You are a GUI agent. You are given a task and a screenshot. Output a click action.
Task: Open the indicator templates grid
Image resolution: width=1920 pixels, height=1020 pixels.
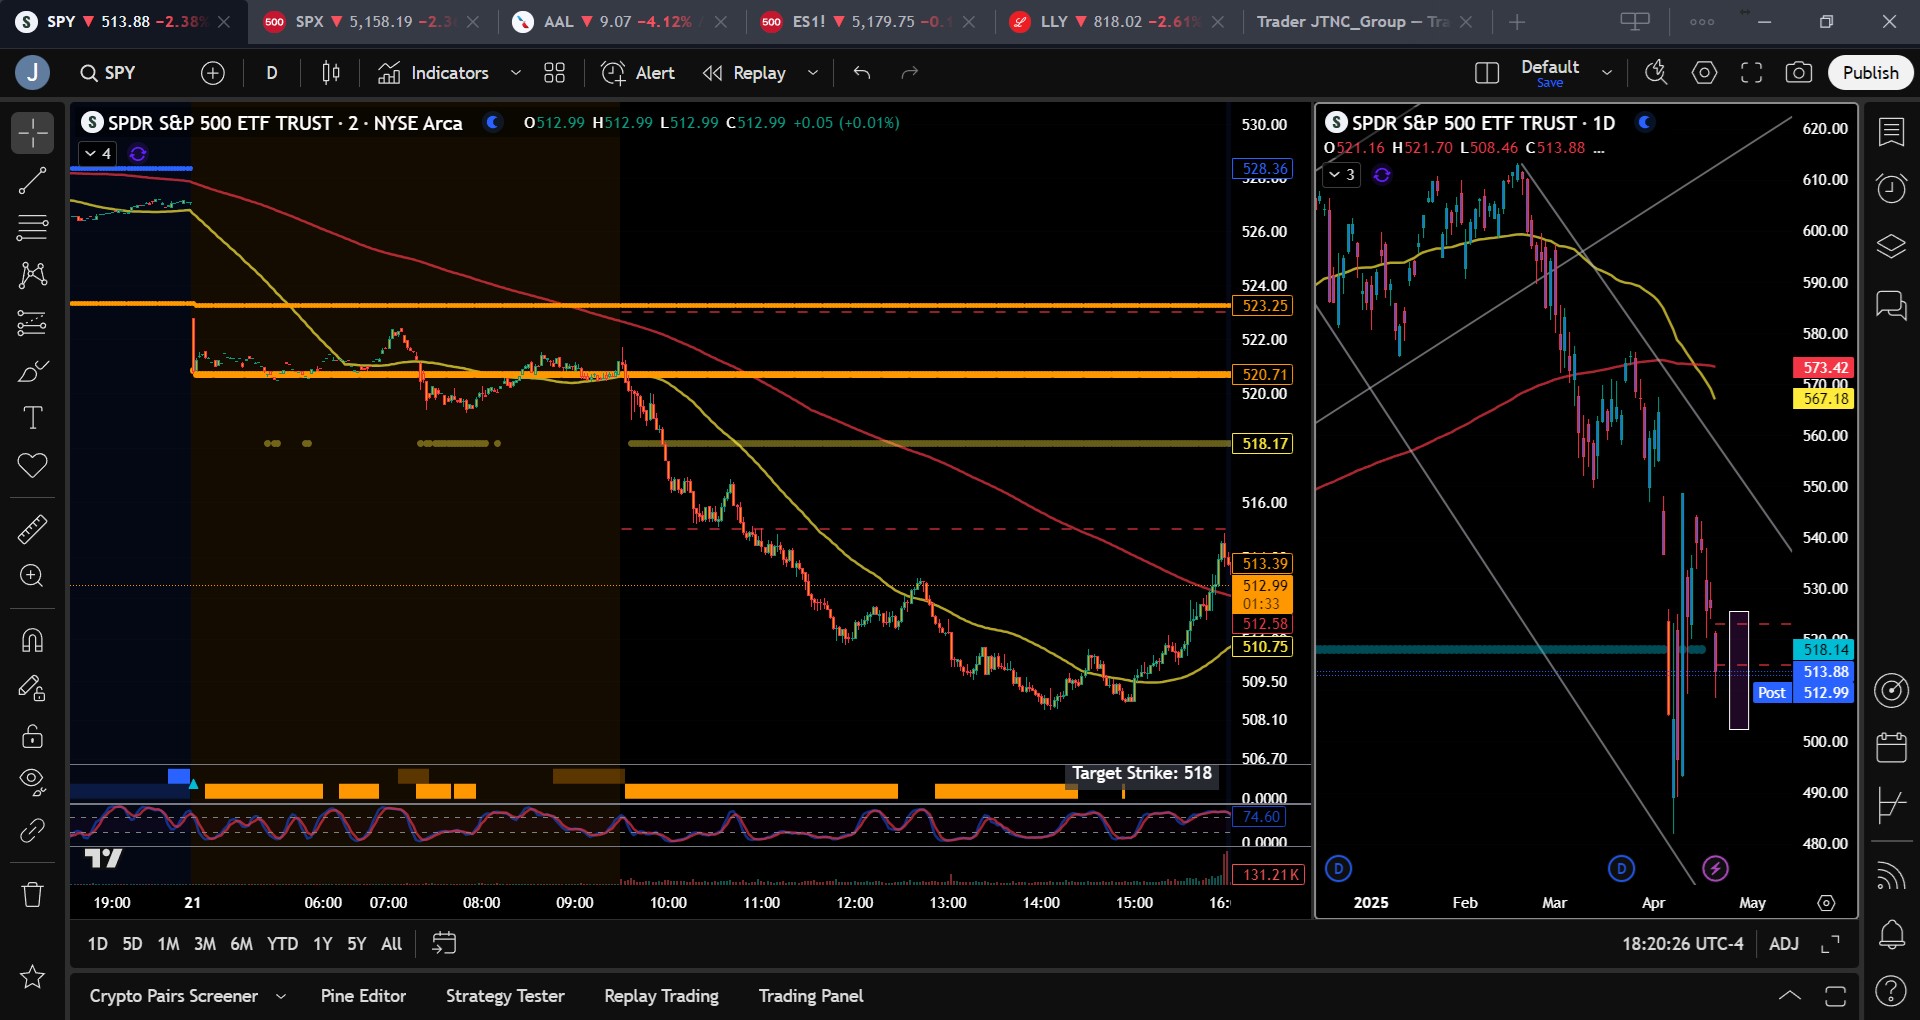554,73
